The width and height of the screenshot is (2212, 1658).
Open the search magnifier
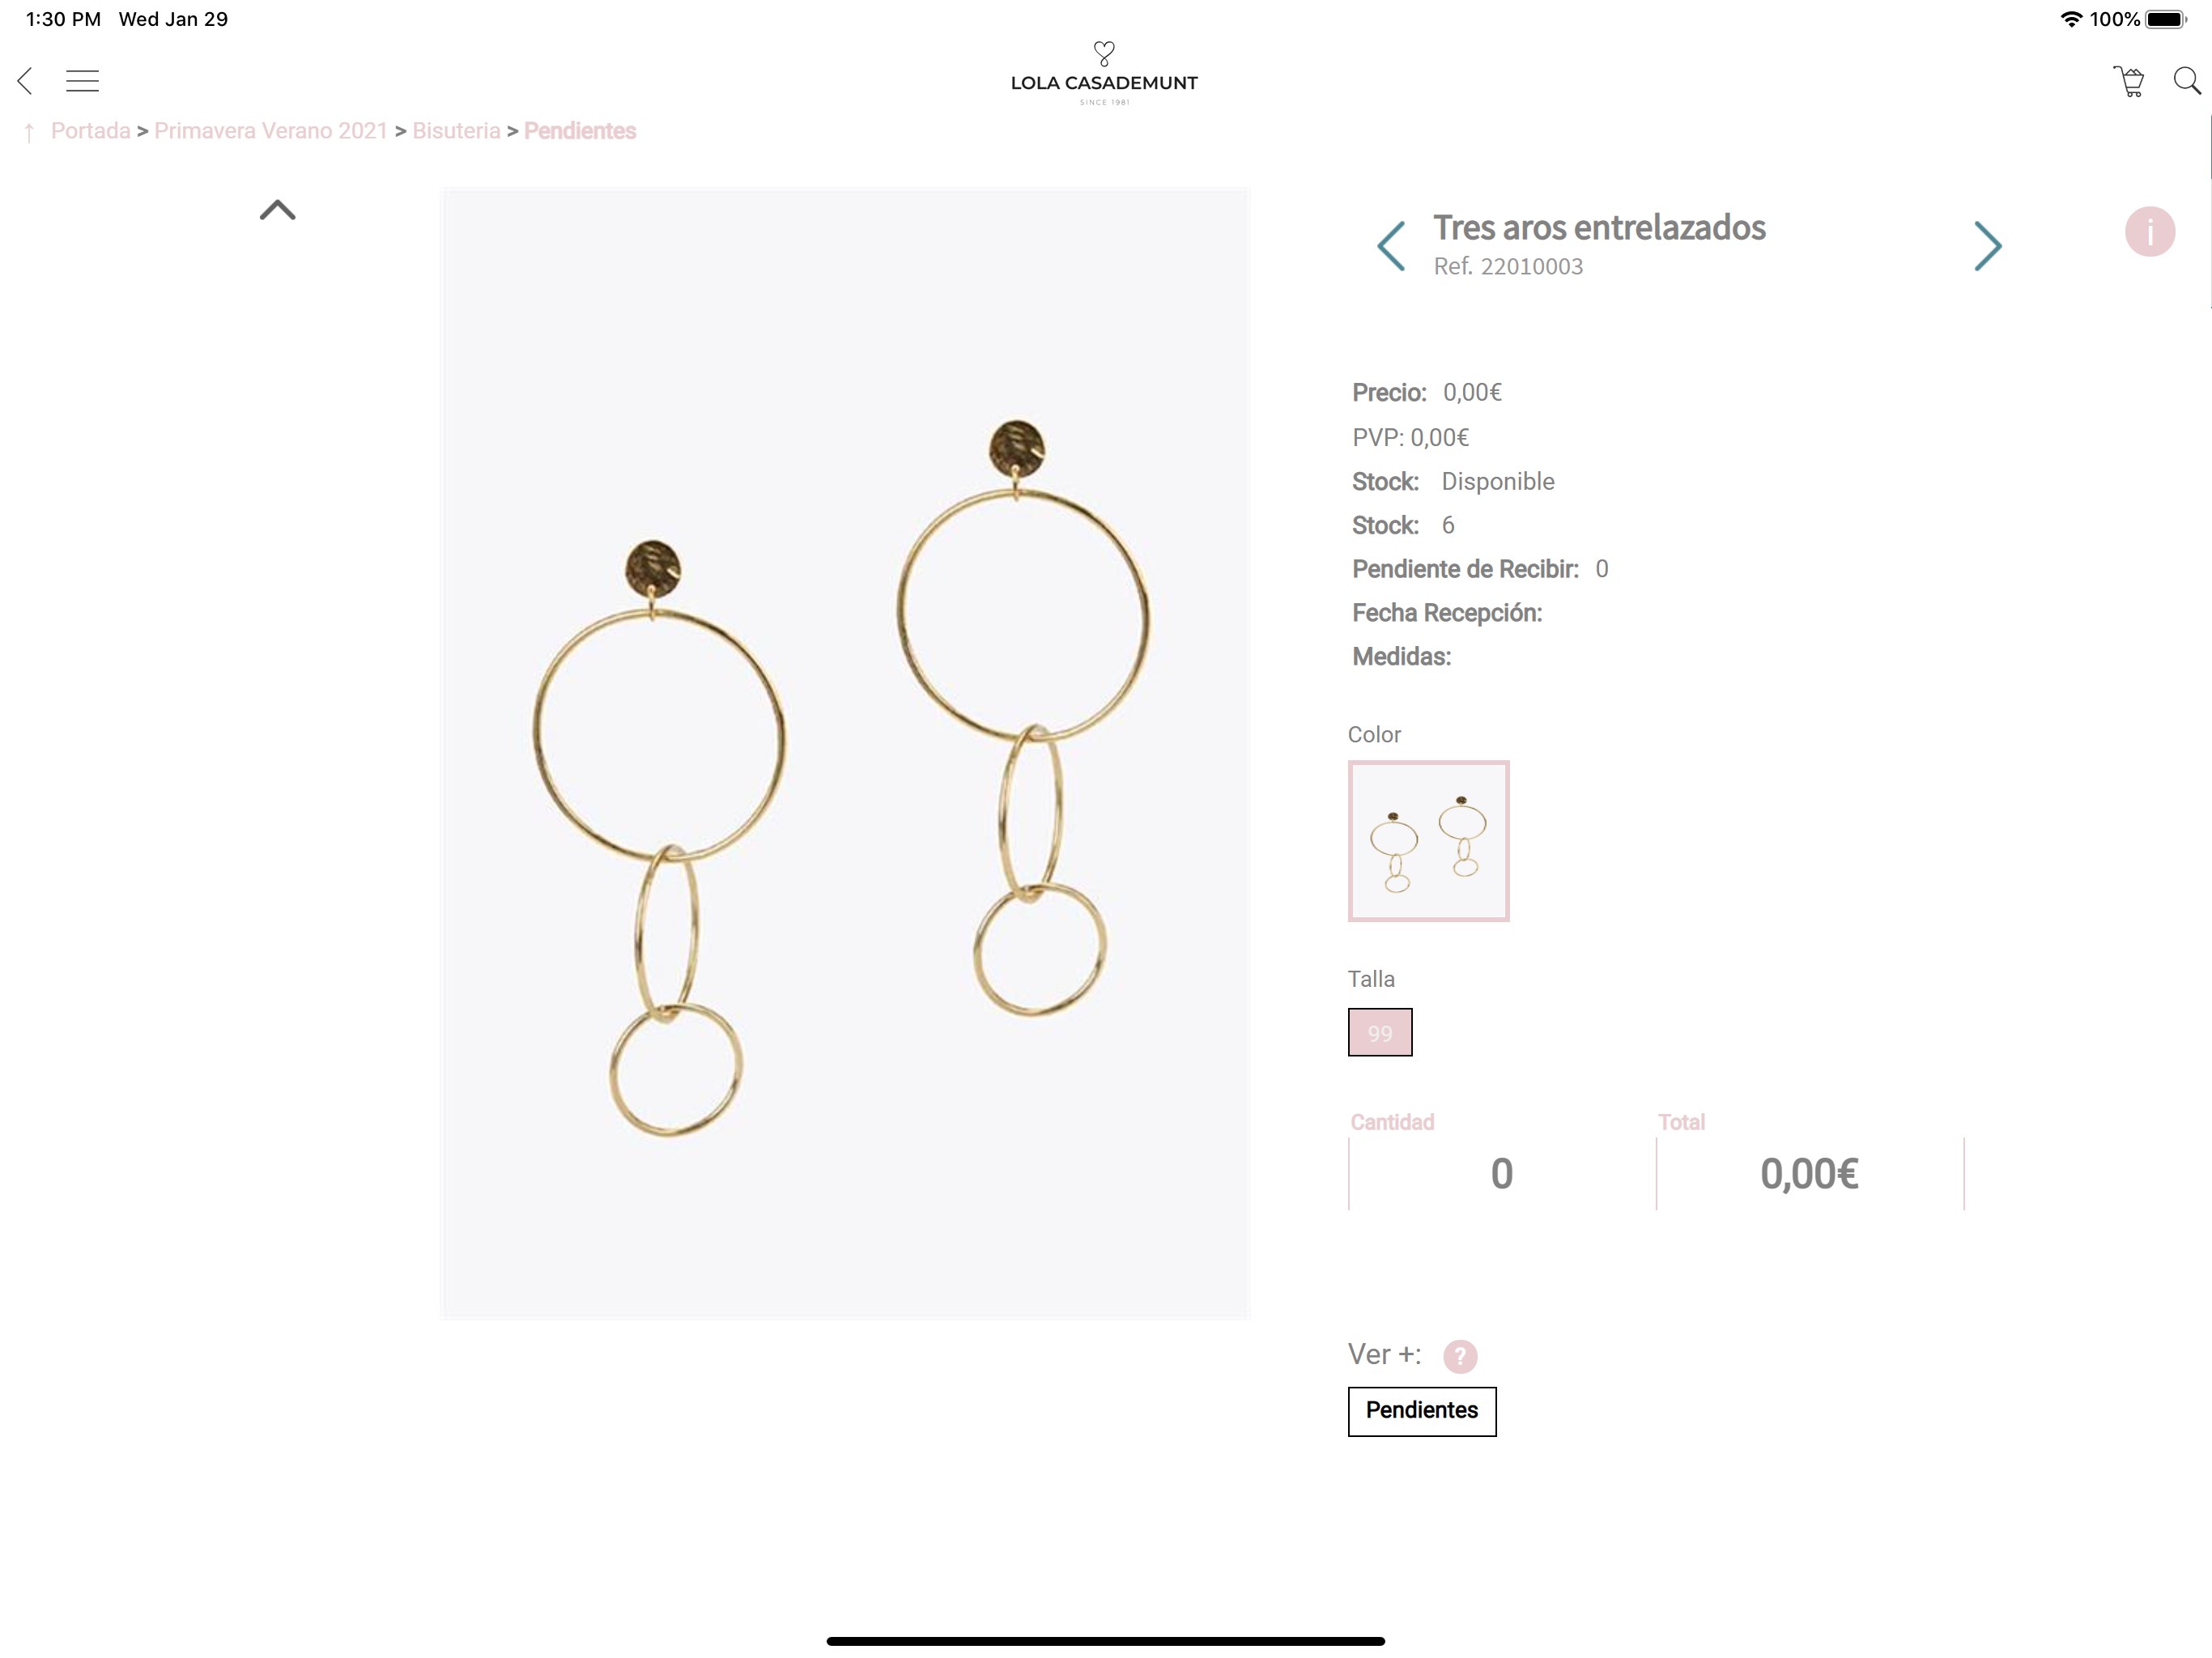coord(2187,81)
